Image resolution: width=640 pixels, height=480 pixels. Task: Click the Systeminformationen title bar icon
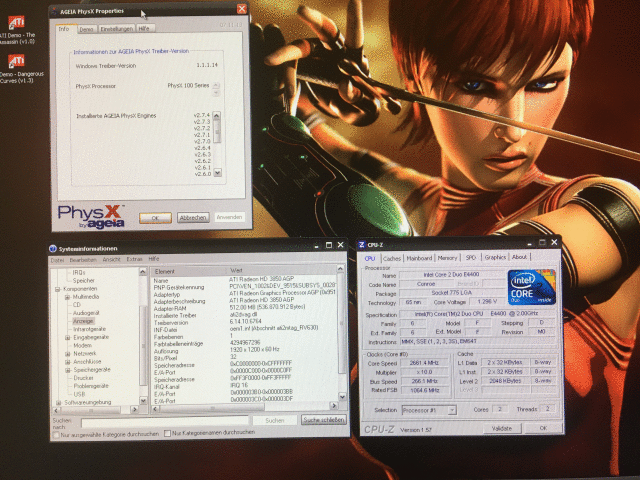point(53,249)
